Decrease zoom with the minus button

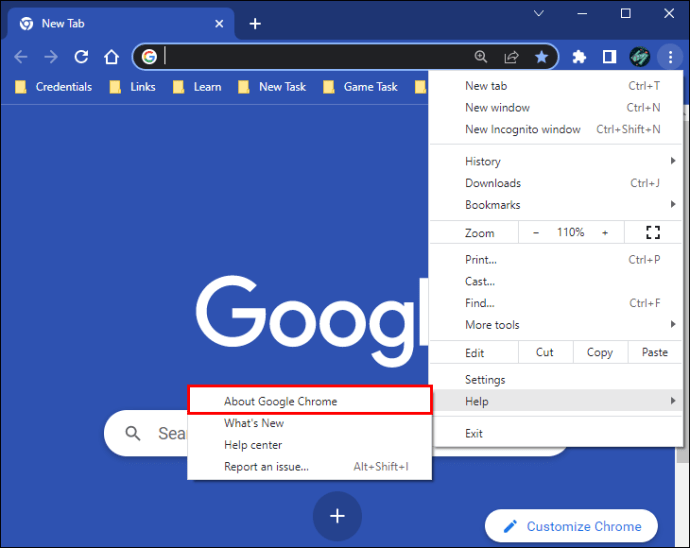pos(536,232)
